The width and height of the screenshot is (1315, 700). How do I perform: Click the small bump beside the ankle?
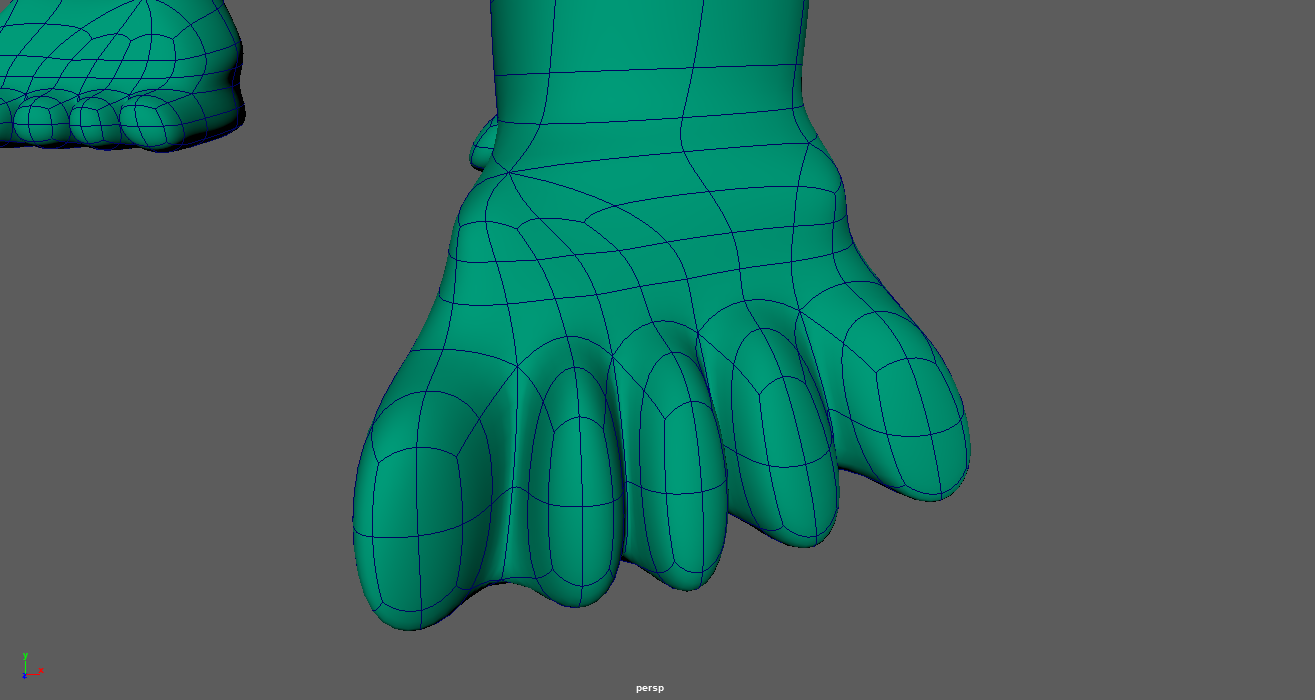tap(484, 144)
